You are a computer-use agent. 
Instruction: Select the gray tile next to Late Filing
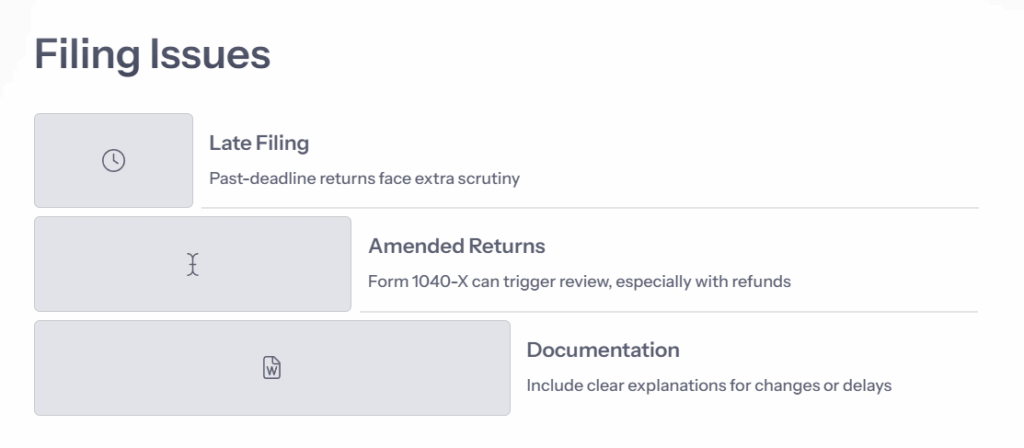(x=114, y=161)
